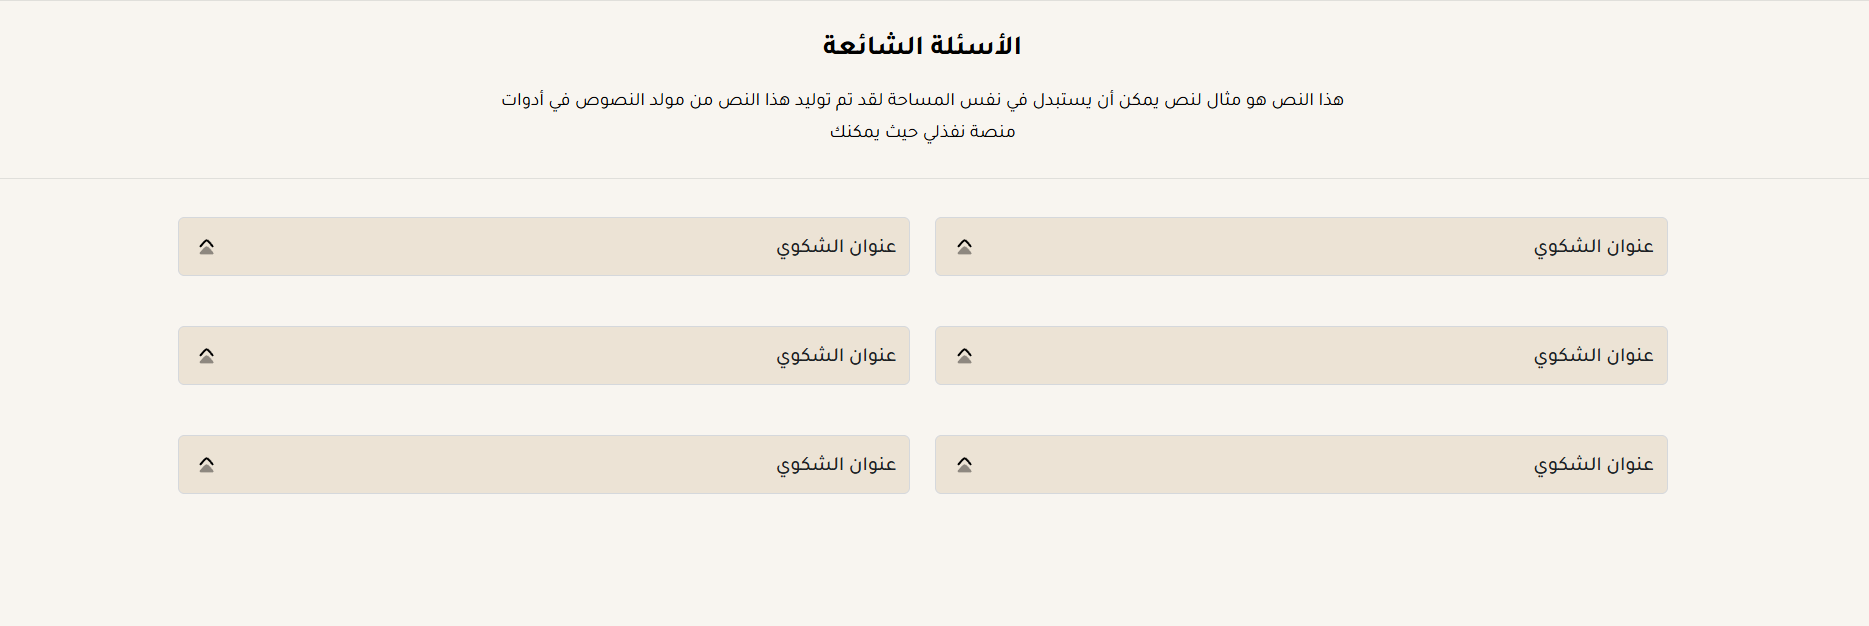Toggle the chevron icon in the middle-right accordion
The height and width of the screenshot is (626, 1869).
[x=964, y=356]
